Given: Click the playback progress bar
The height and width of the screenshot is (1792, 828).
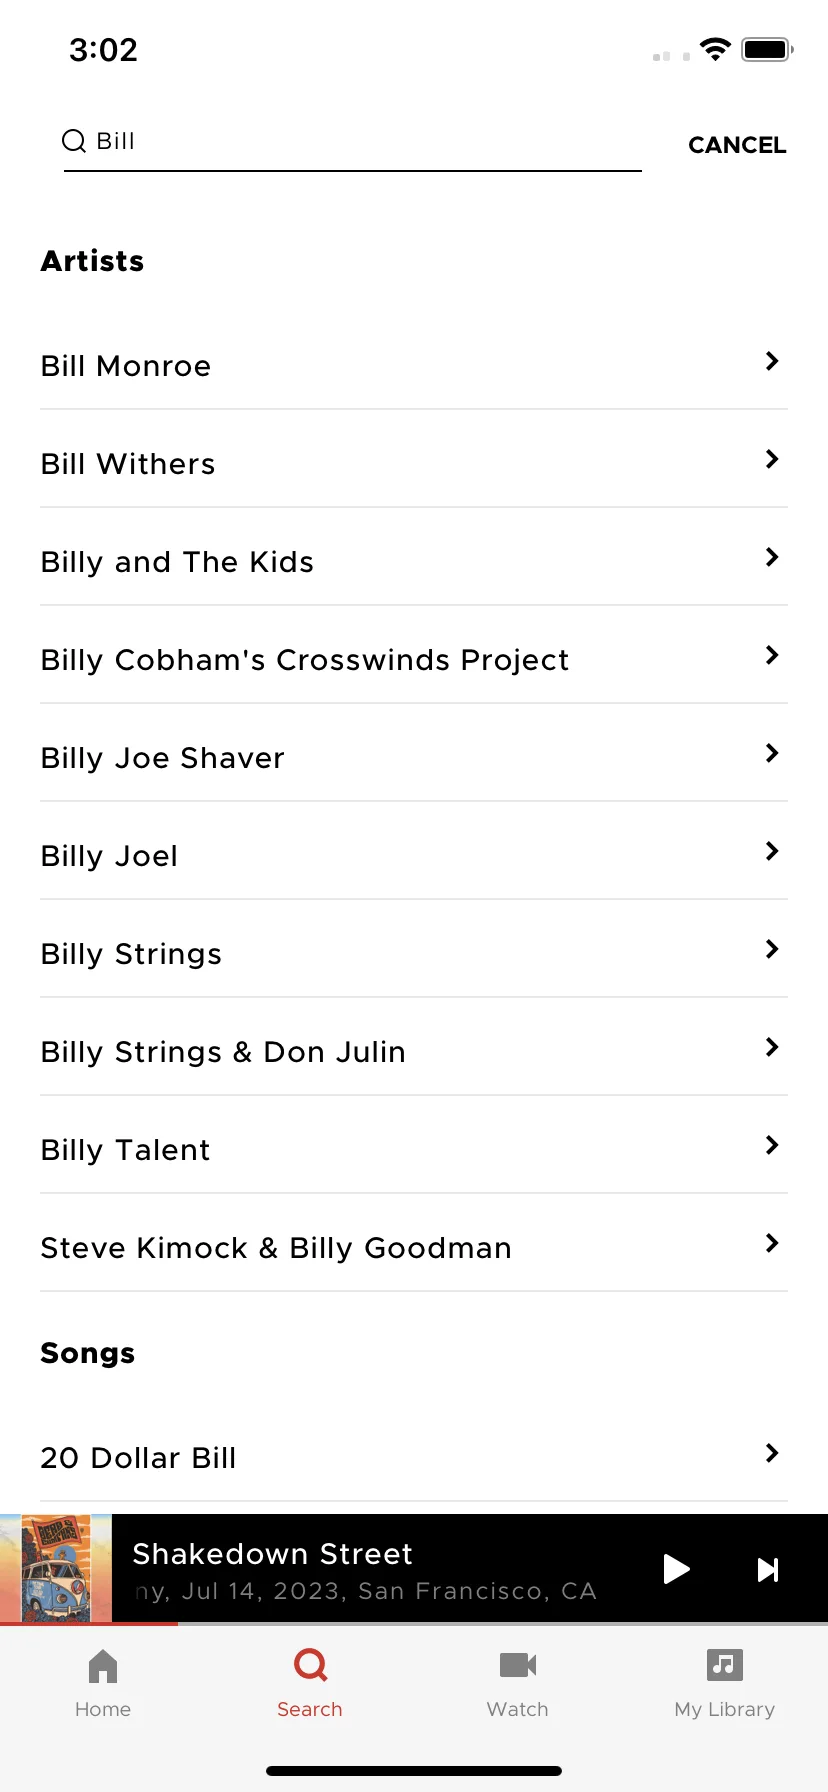Looking at the screenshot, I should click(x=414, y=1624).
